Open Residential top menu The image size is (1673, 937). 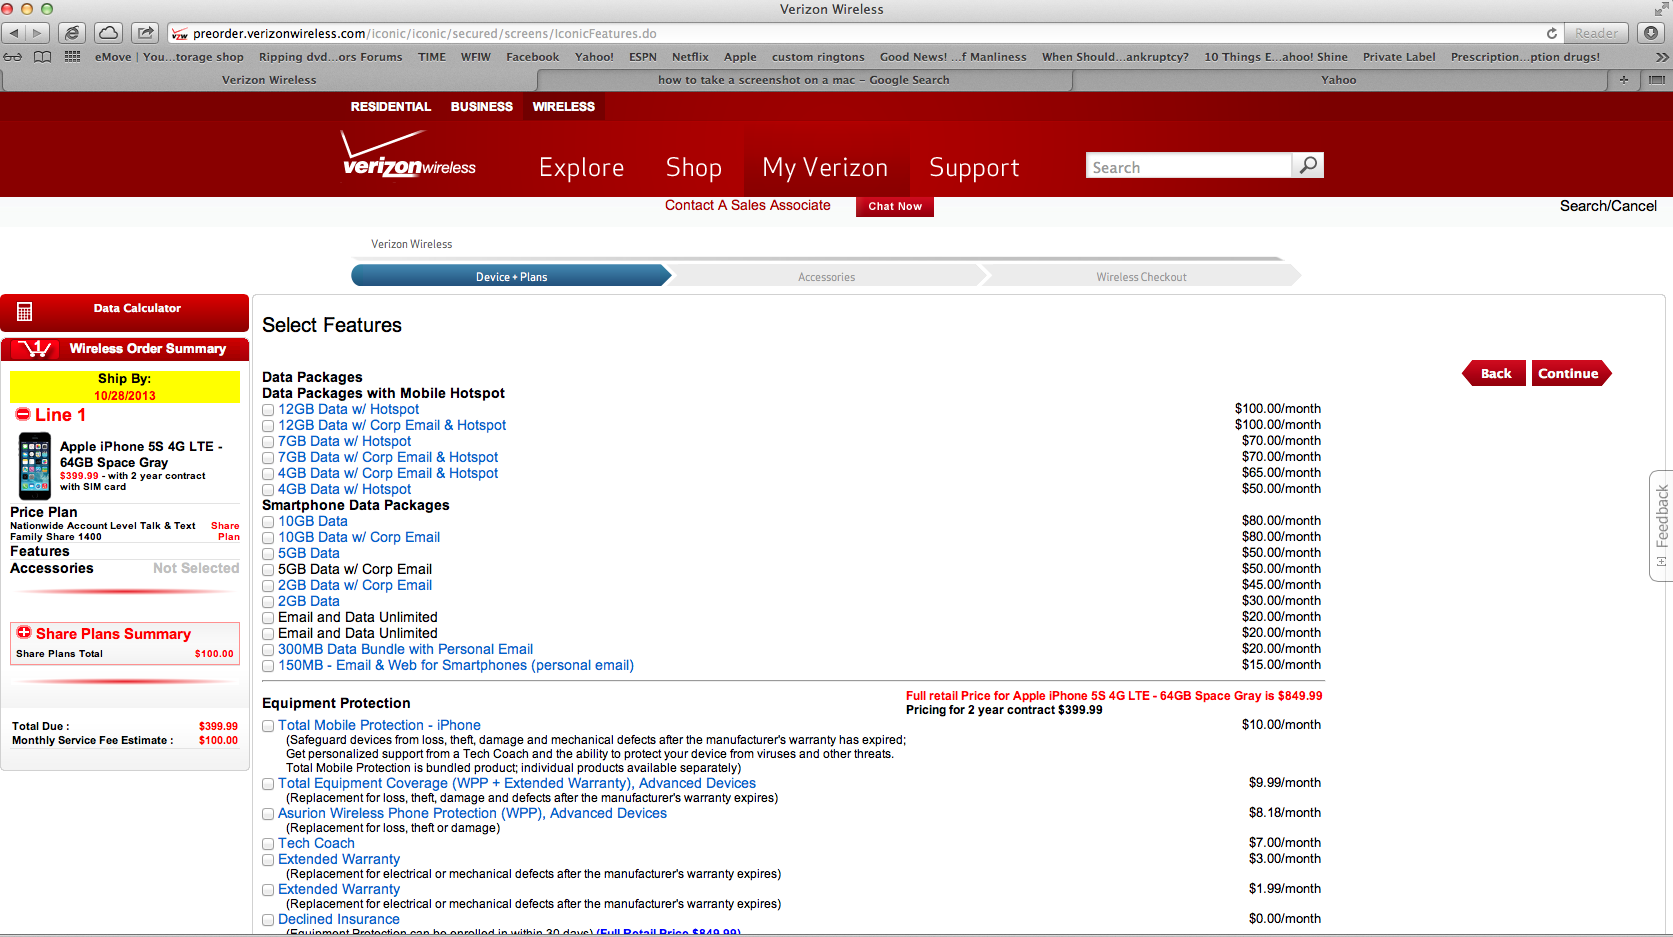pyautogui.click(x=391, y=107)
